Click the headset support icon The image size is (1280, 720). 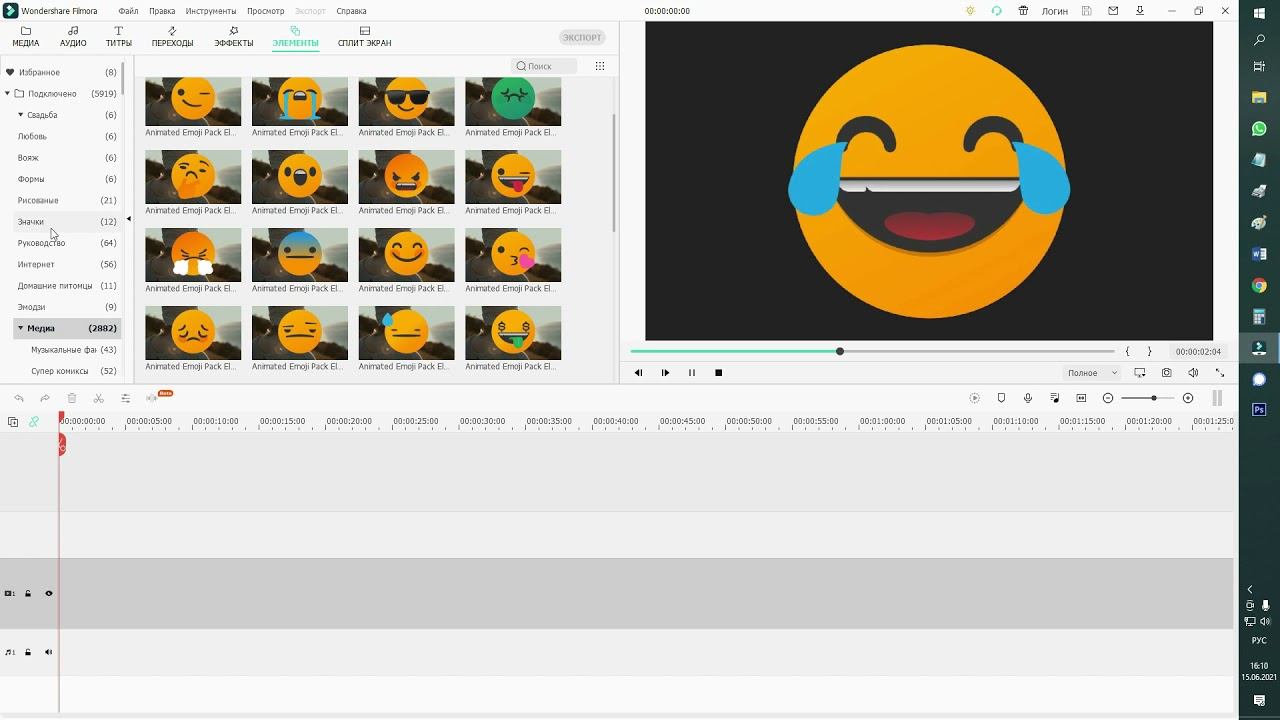[x=997, y=11]
